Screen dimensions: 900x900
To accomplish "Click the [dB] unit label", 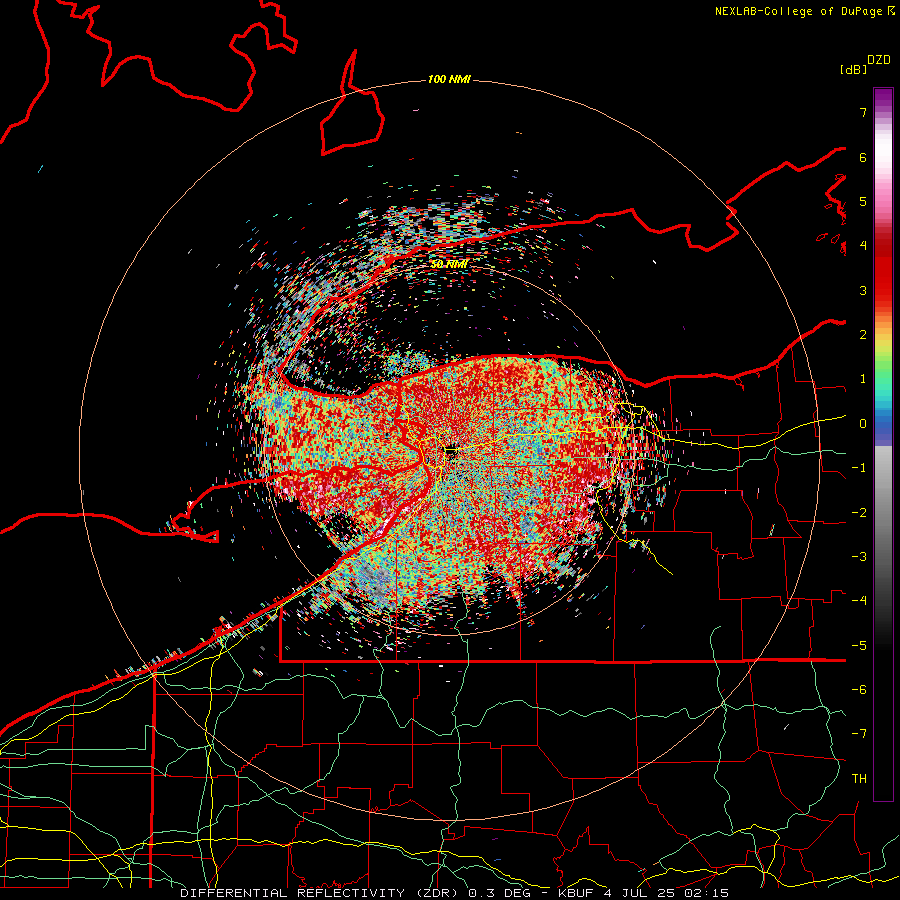I will click(854, 69).
